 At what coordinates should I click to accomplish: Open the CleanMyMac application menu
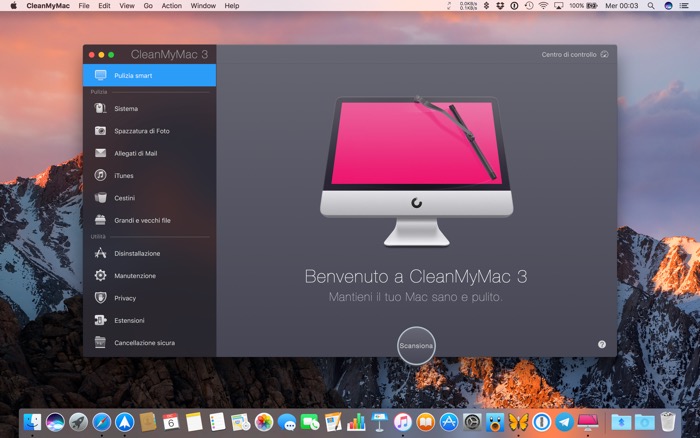(x=48, y=6)
